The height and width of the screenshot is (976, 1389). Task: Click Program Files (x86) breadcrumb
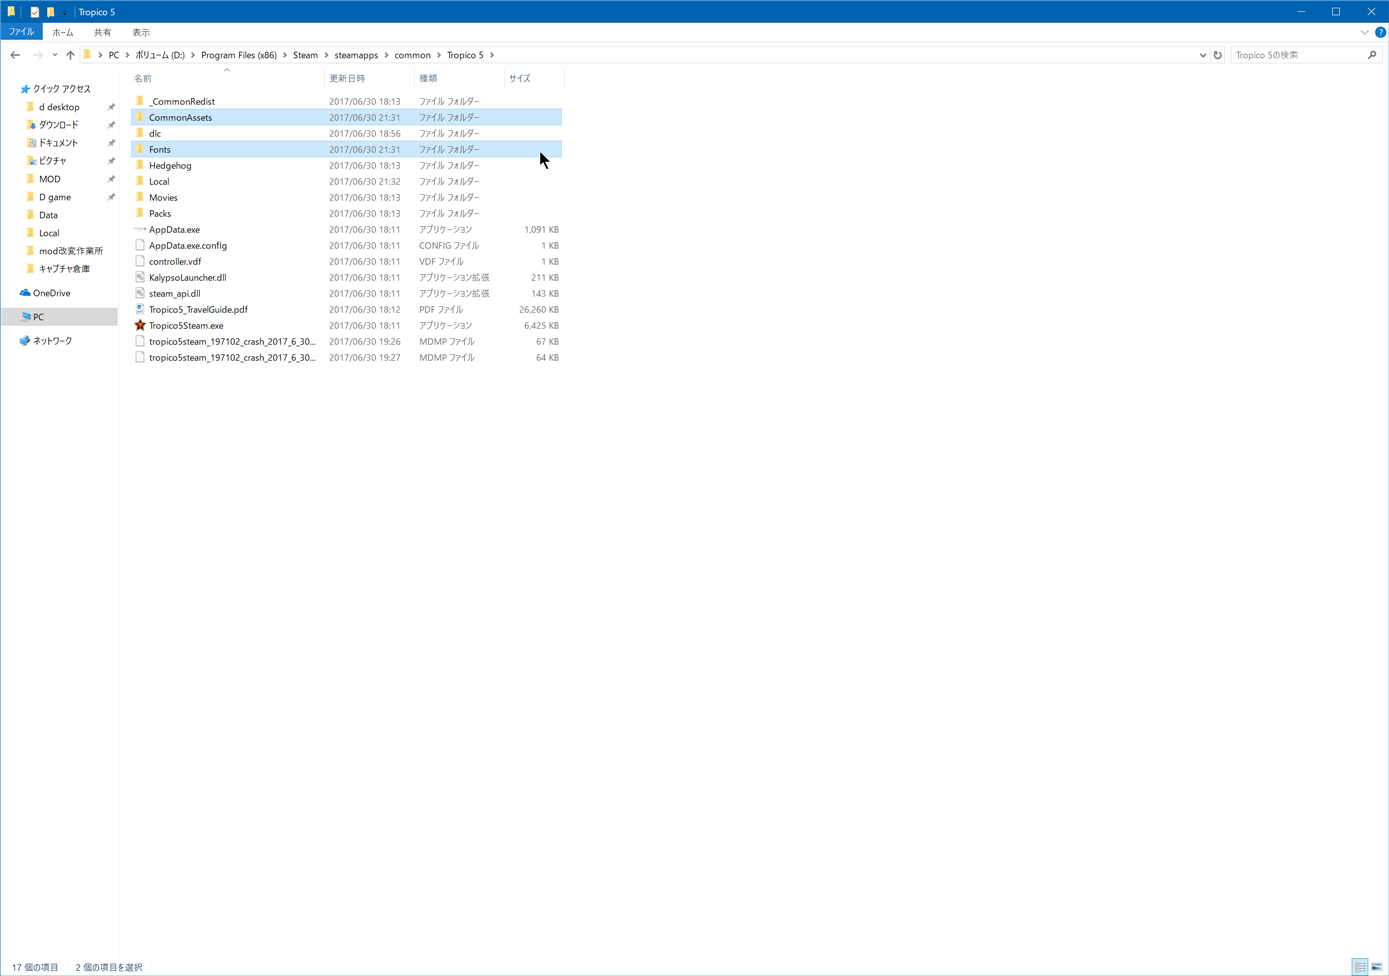tap(239, 55)
